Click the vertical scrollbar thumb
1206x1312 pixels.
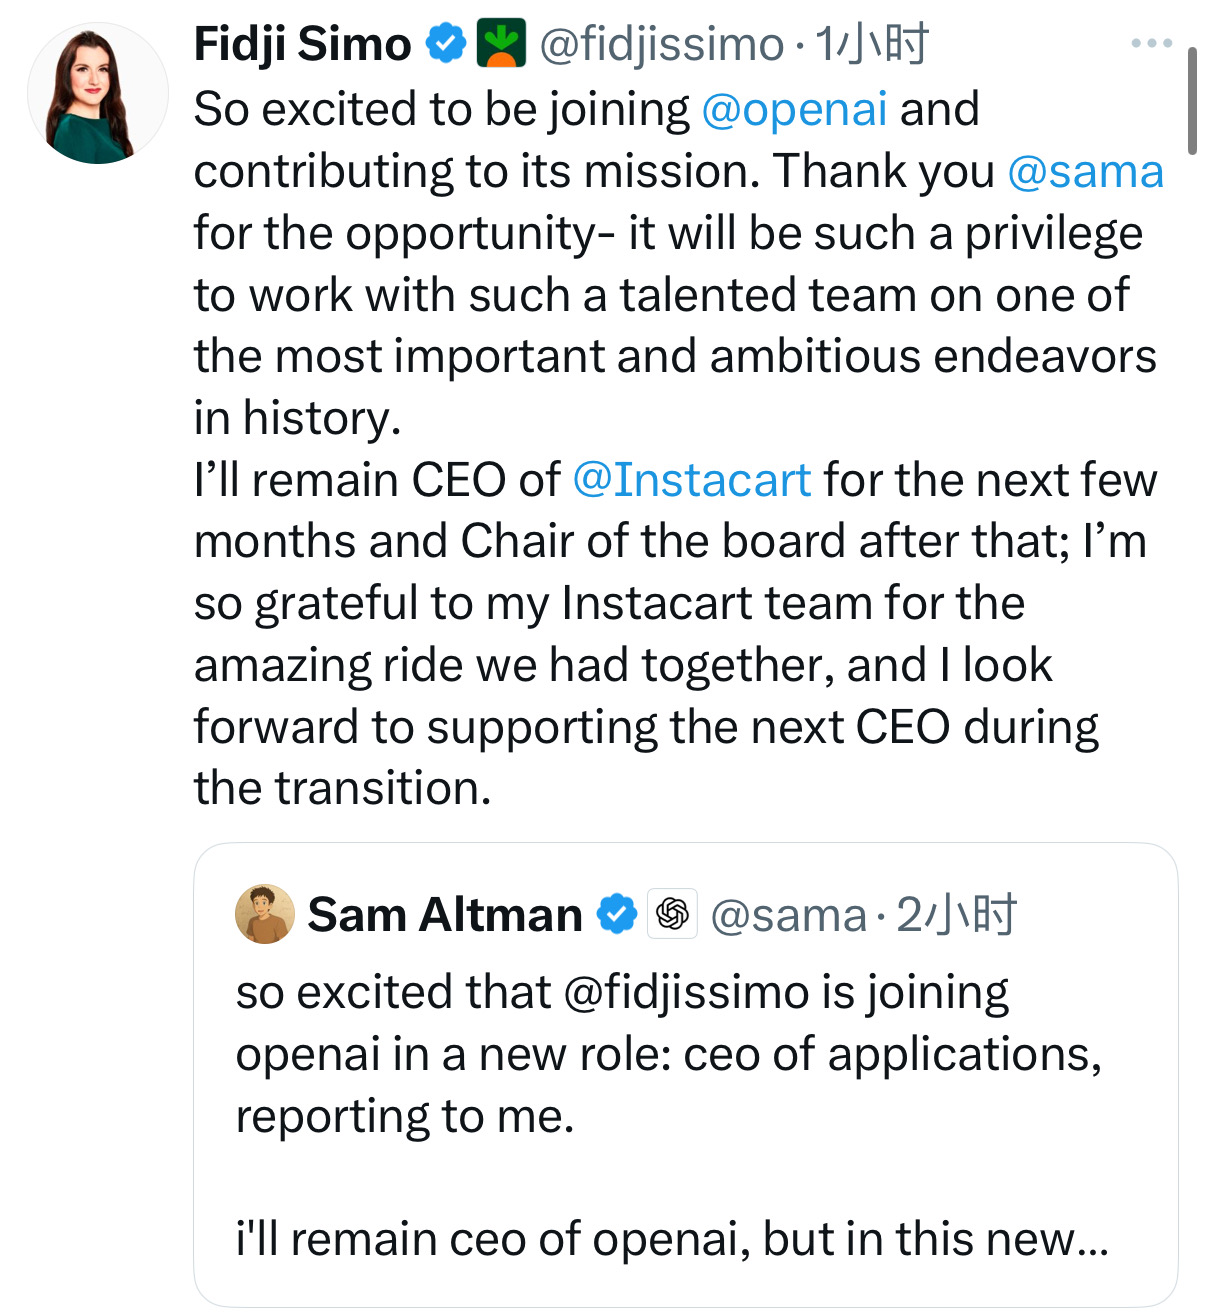tap(1191, 100)
